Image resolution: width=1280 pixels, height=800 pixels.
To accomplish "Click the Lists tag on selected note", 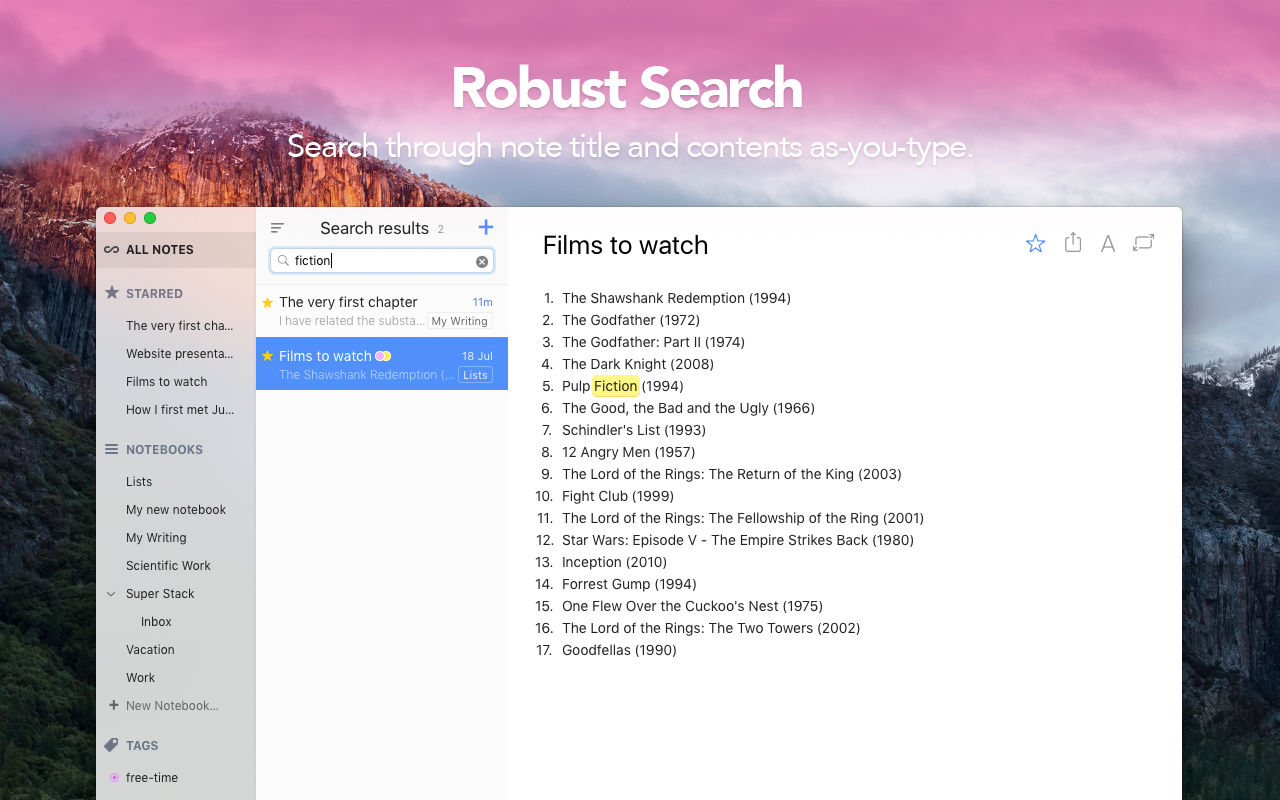I will tap(476, 375).
